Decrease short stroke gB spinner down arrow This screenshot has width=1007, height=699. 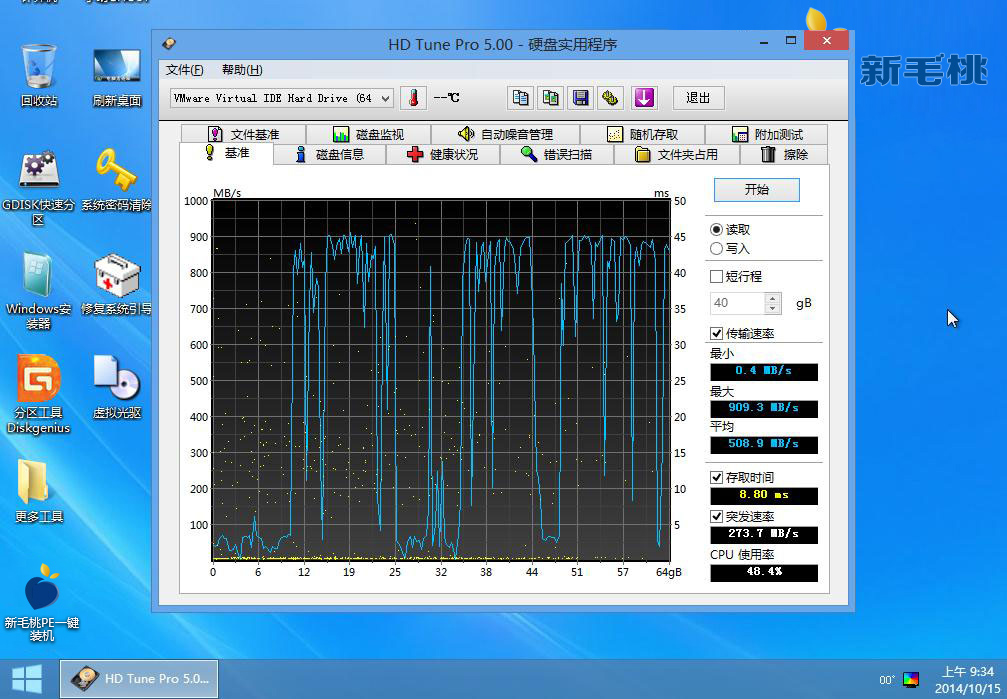(x=773, y=308)
